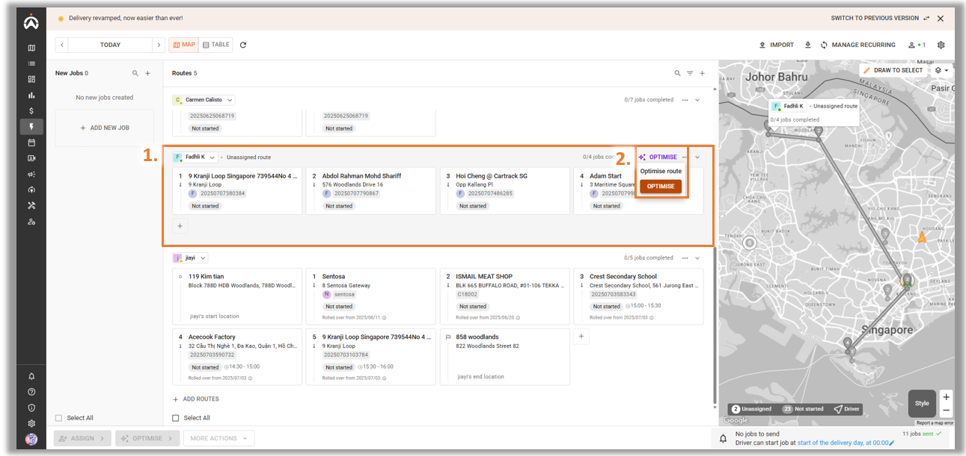Open the calendar icon in sidebar
The width and height of the screenshot is (966, 456).
(31, 142)
